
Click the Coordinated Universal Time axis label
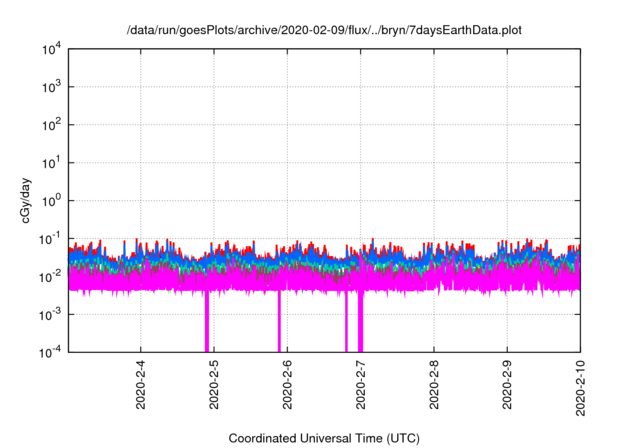point(324,439)
